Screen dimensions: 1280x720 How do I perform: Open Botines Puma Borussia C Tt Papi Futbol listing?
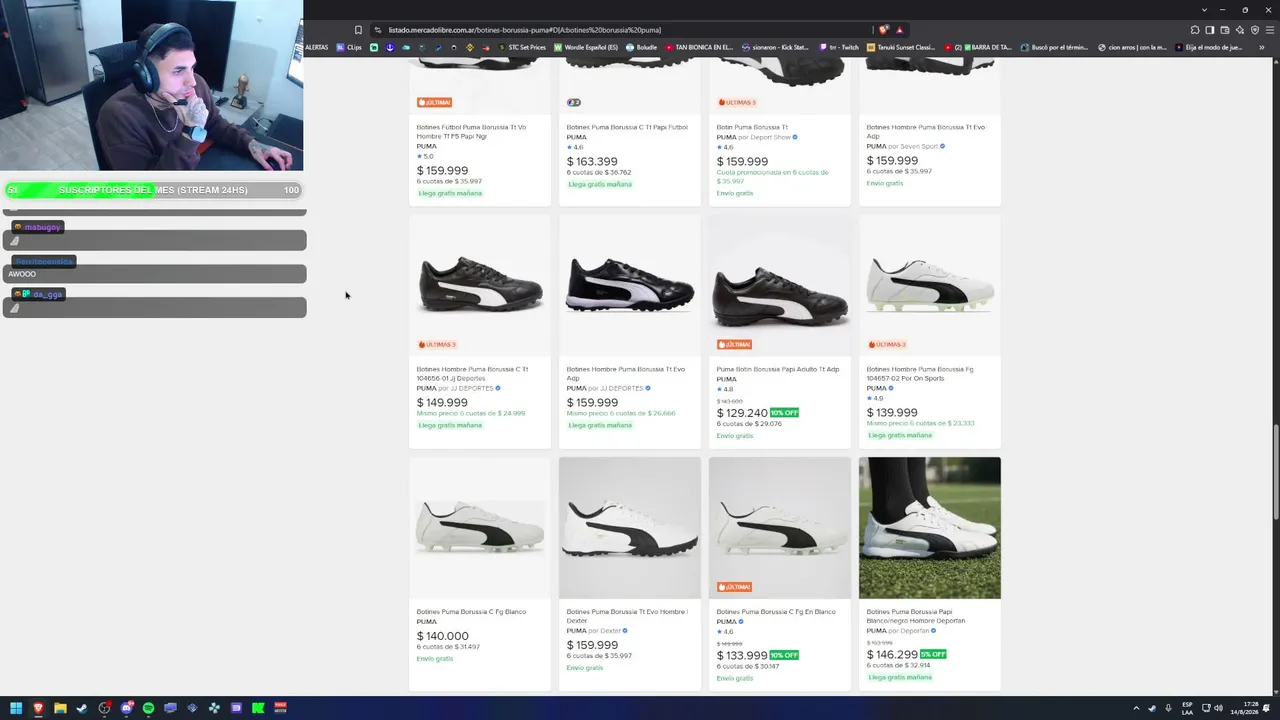[x=627, y=127]
